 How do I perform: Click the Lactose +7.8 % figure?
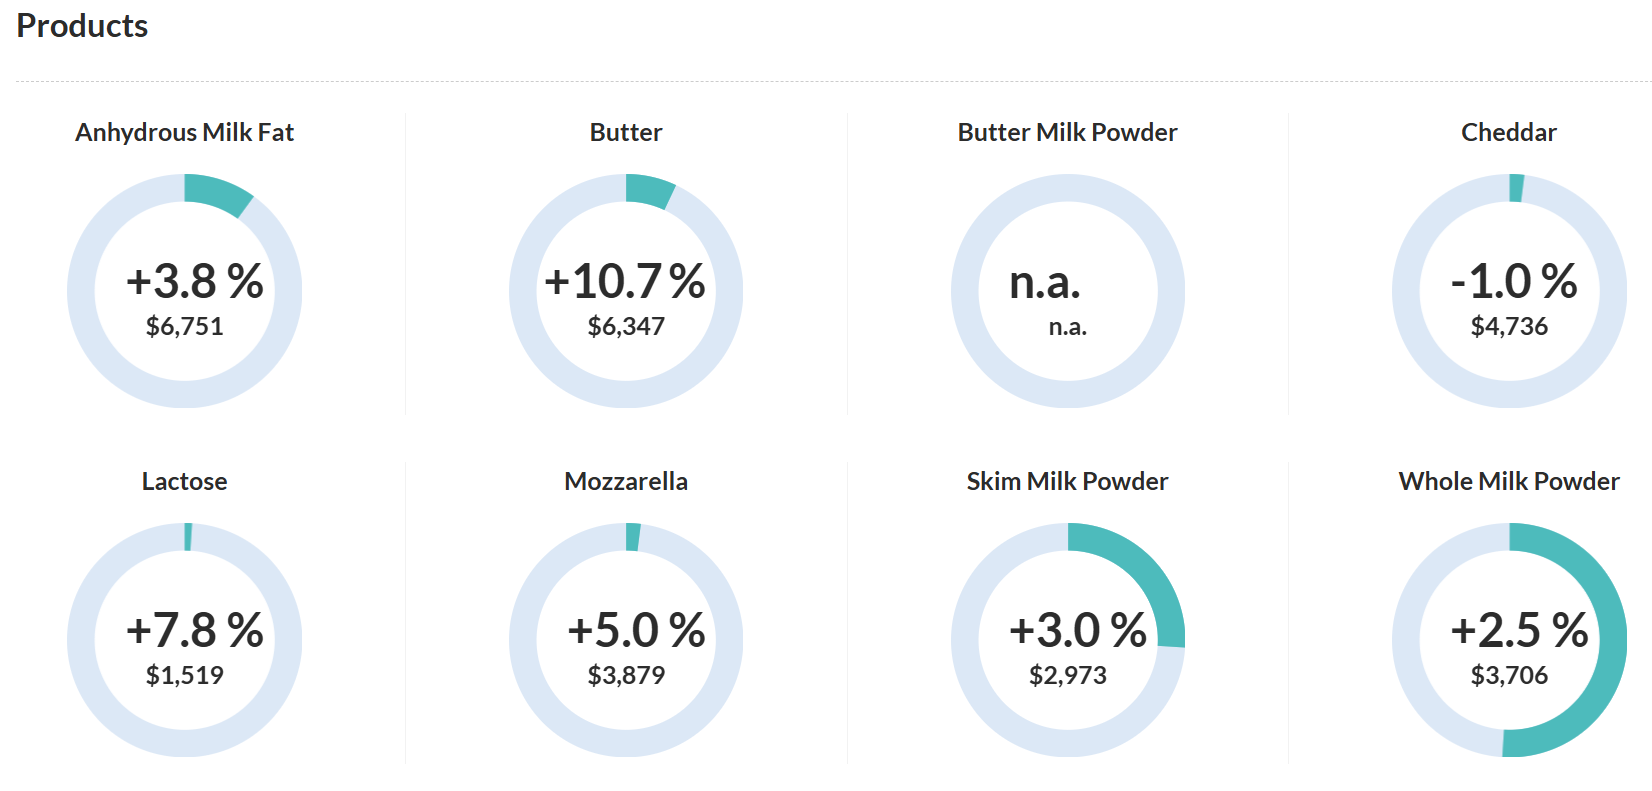coord(195,630)
